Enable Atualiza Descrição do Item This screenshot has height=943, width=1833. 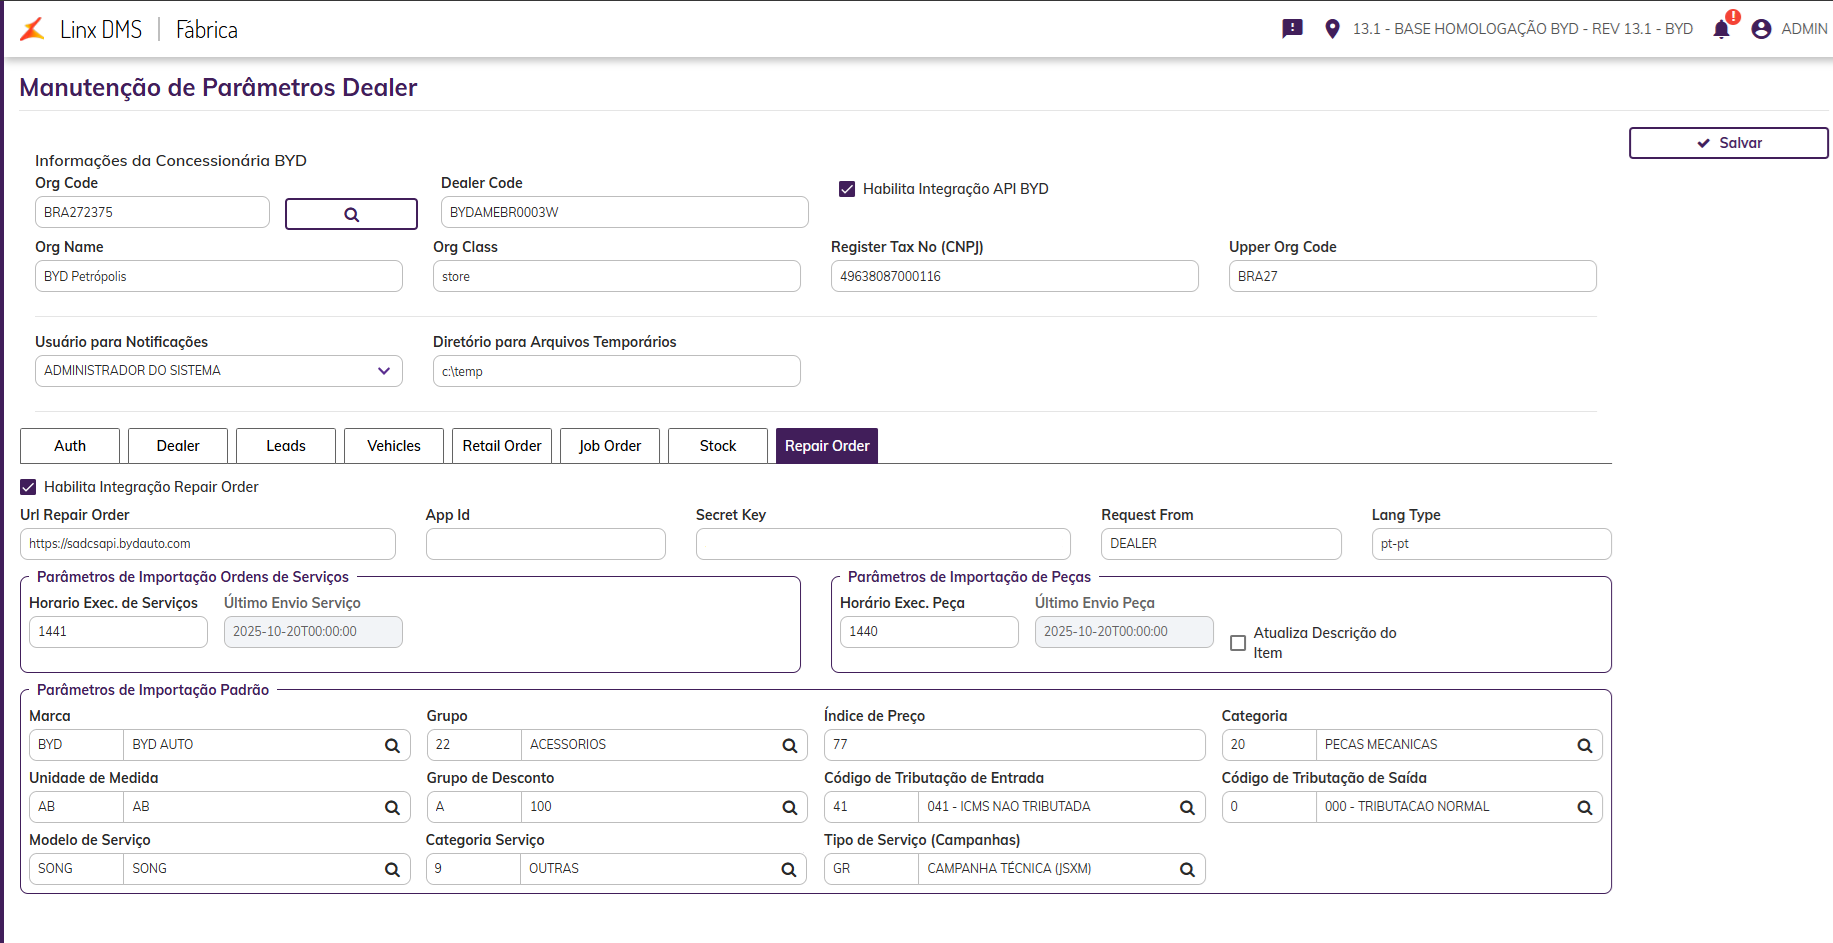coord(1238,643)
